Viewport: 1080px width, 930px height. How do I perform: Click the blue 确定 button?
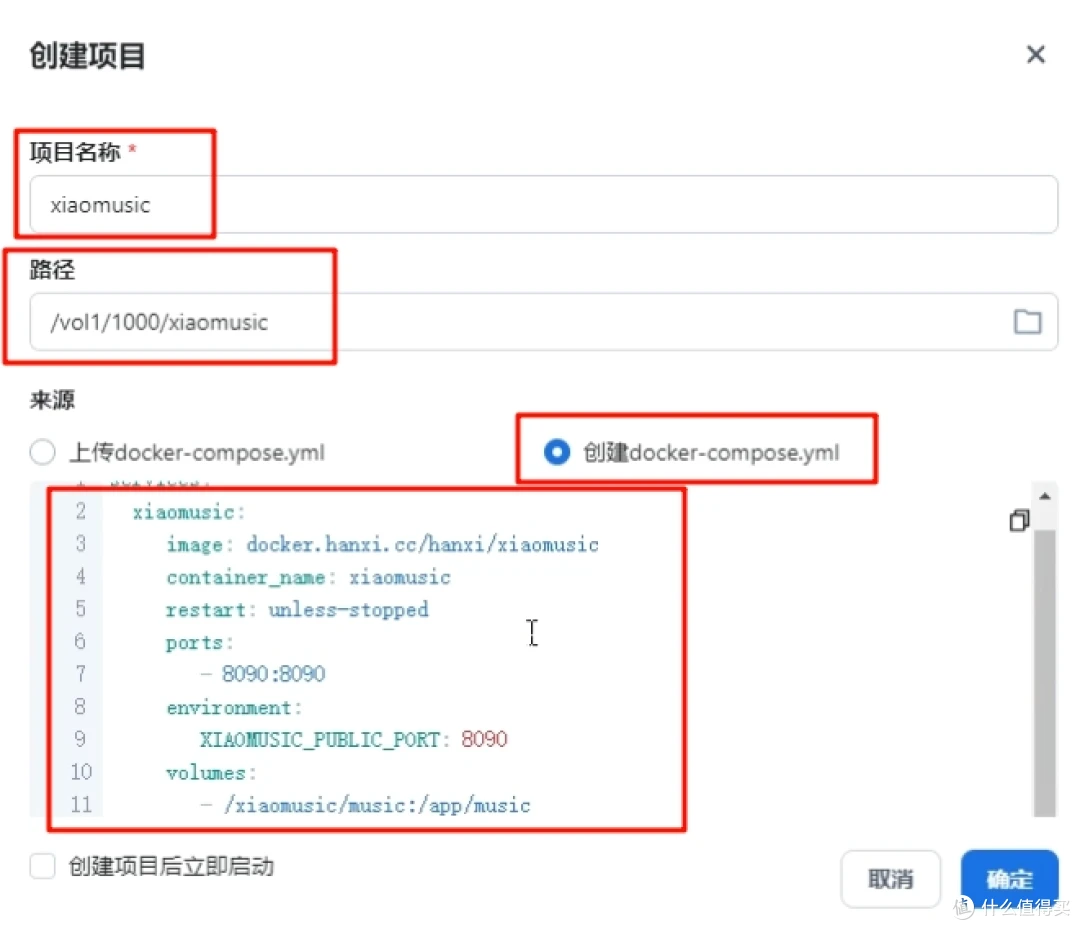[1009, 879]
